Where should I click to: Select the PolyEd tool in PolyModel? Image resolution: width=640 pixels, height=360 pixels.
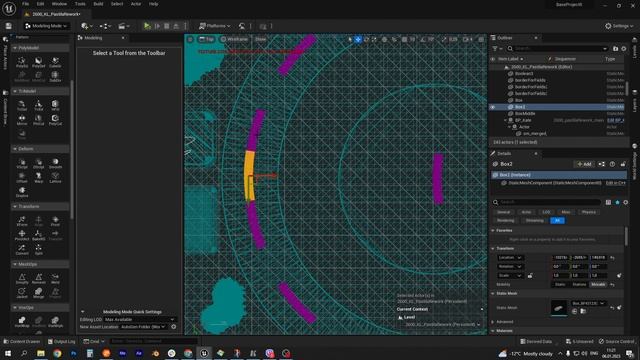pos(22,62)
